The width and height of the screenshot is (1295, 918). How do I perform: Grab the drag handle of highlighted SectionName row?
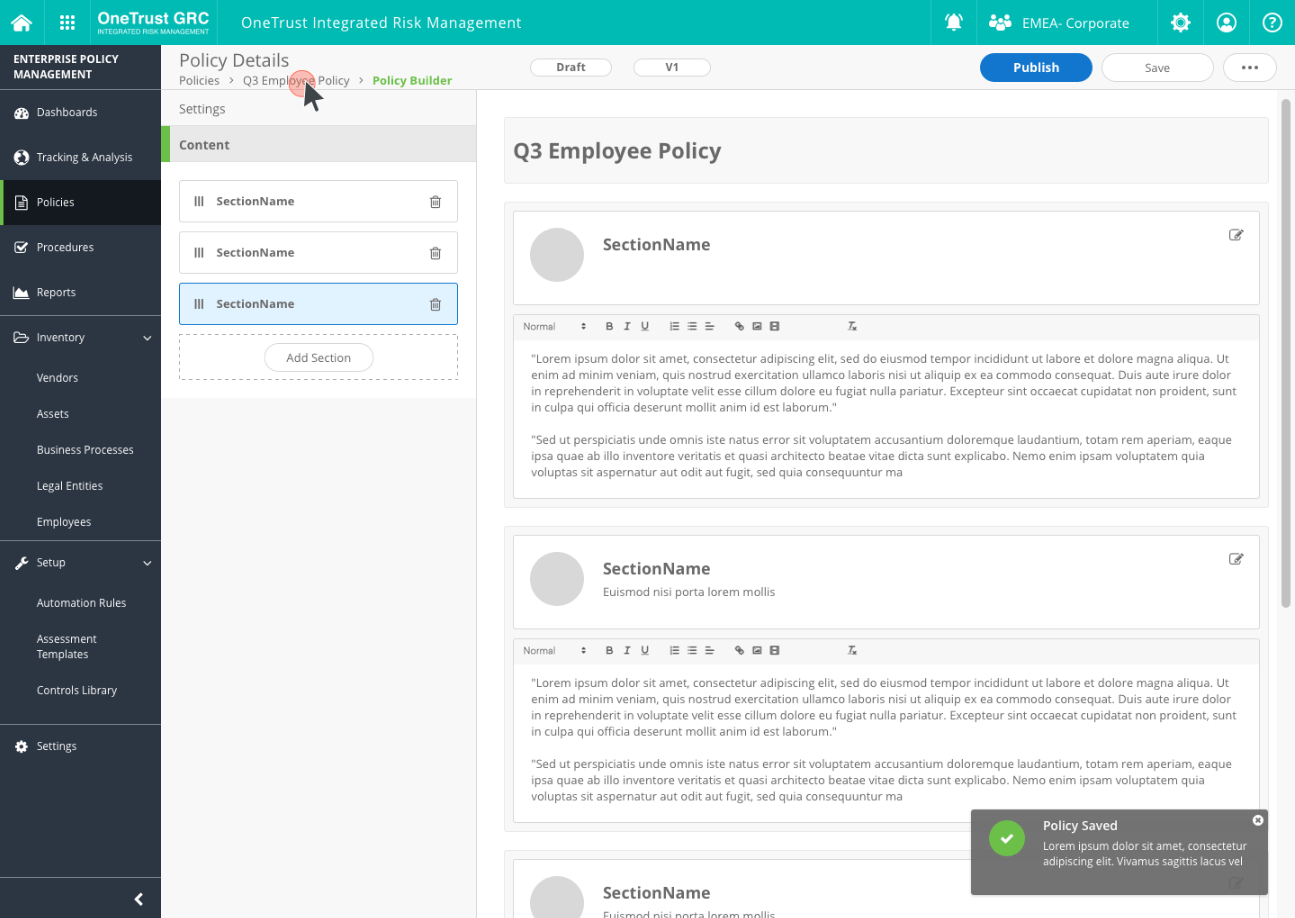point(198,304)
